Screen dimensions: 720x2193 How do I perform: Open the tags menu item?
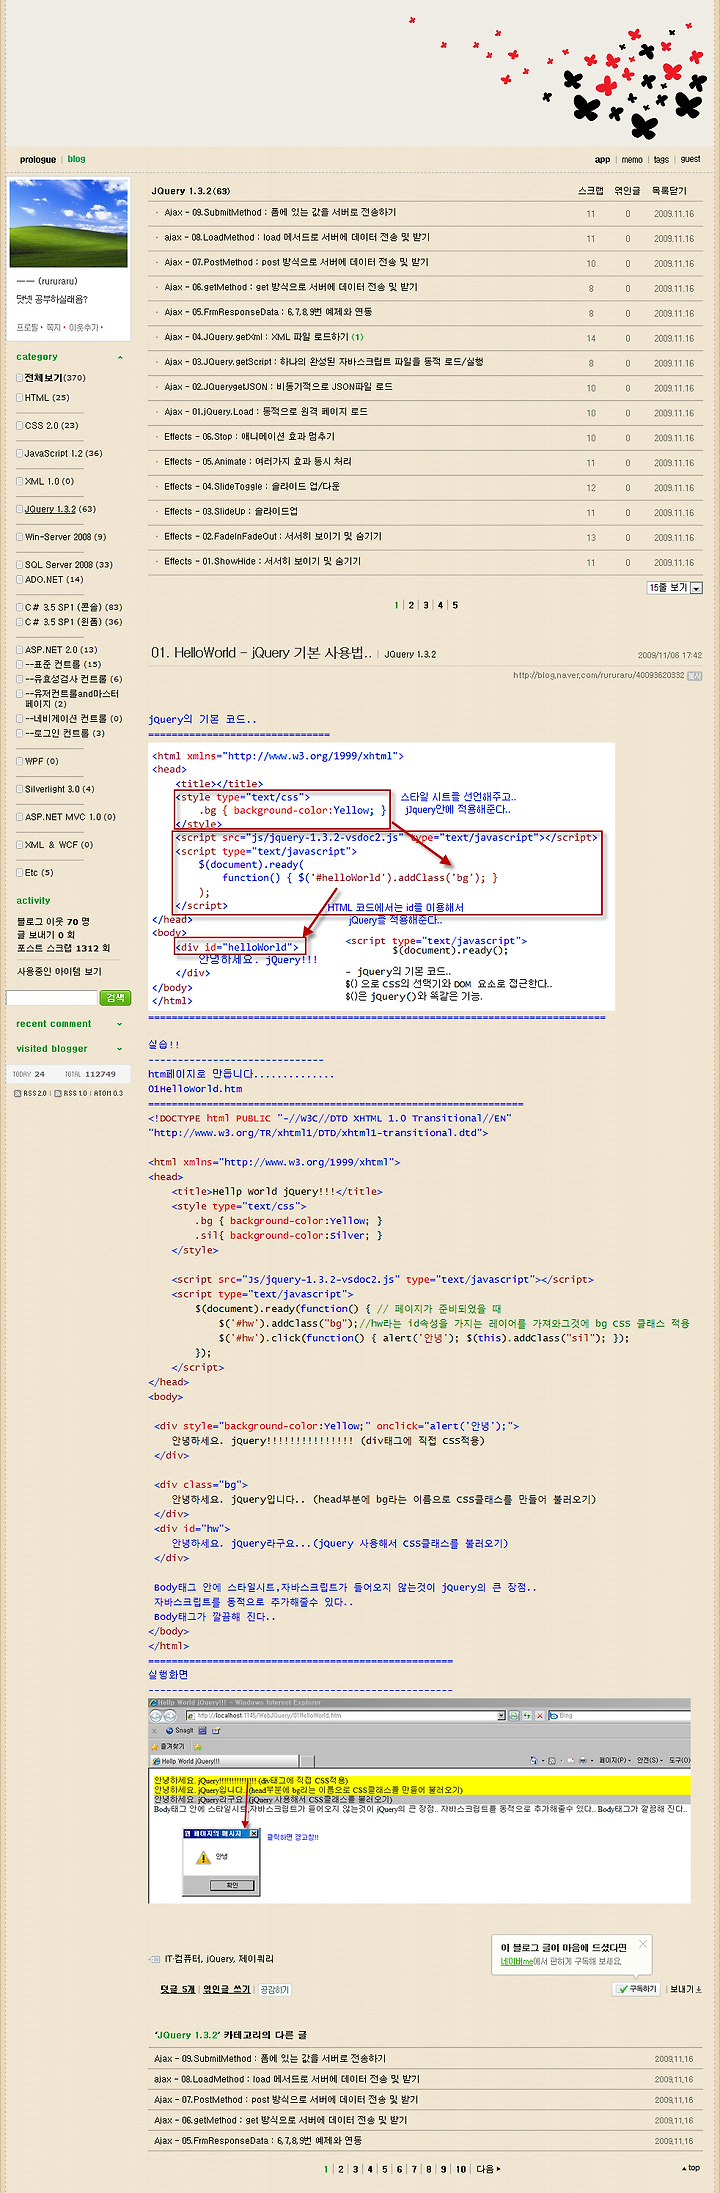(661, 160)
